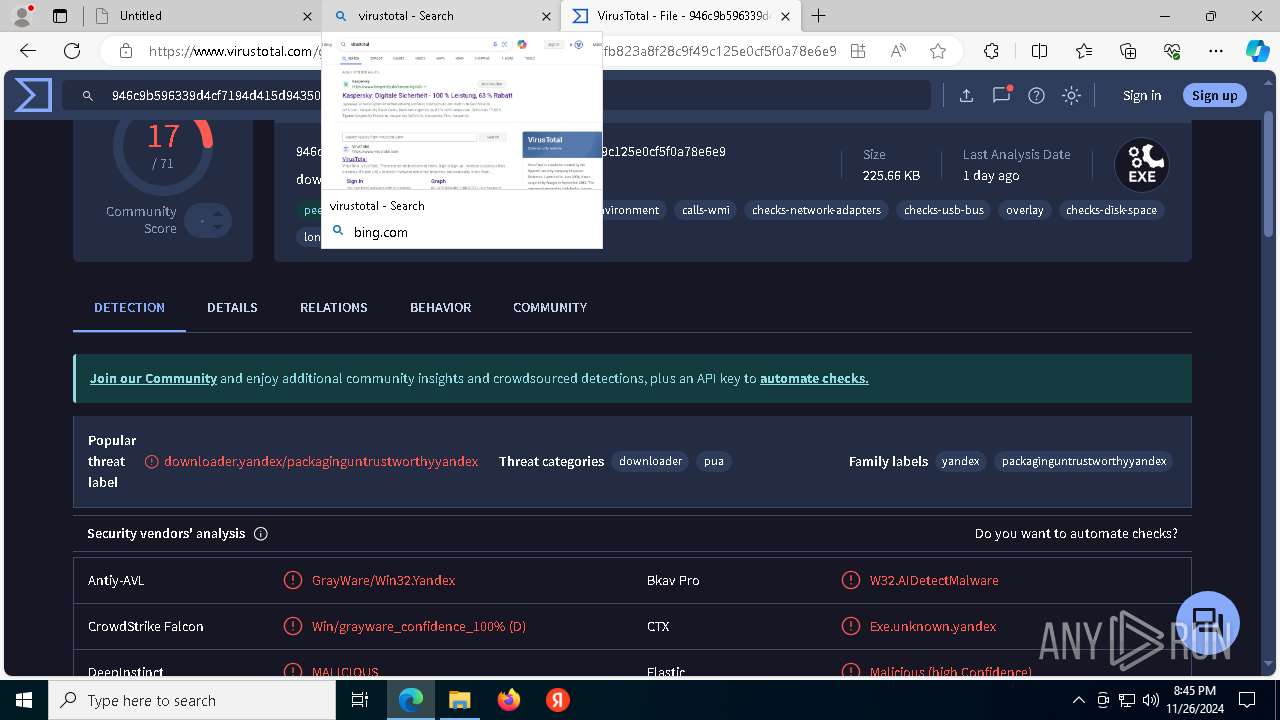Screen dimensions: 1280x720
Task: Switch to the Untitled tab
Action: [x=200, y=16]
